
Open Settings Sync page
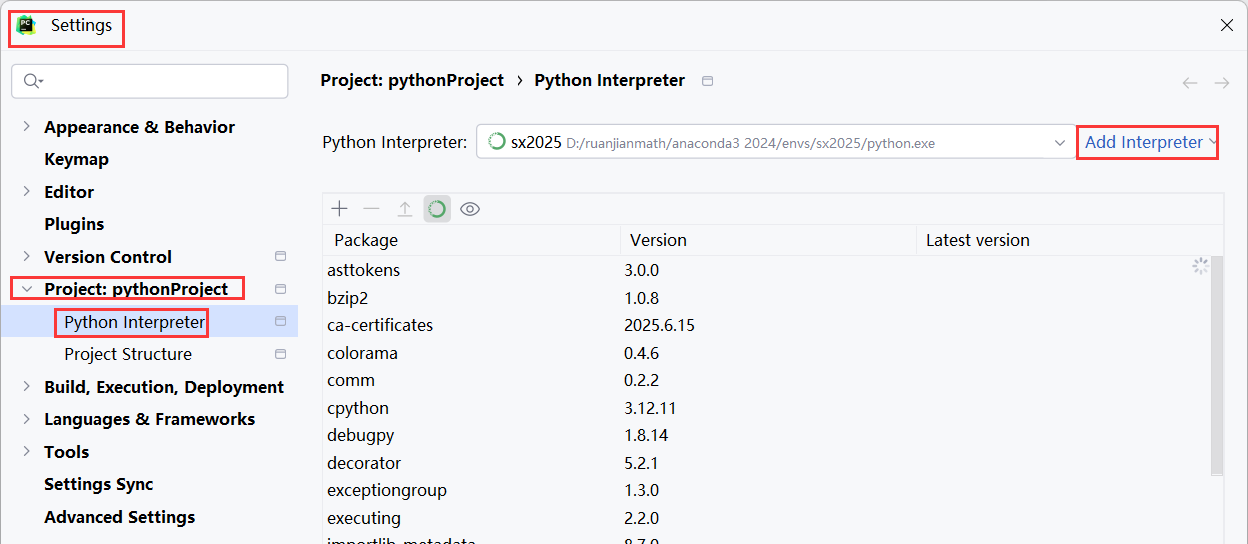(x=99, y=484)
